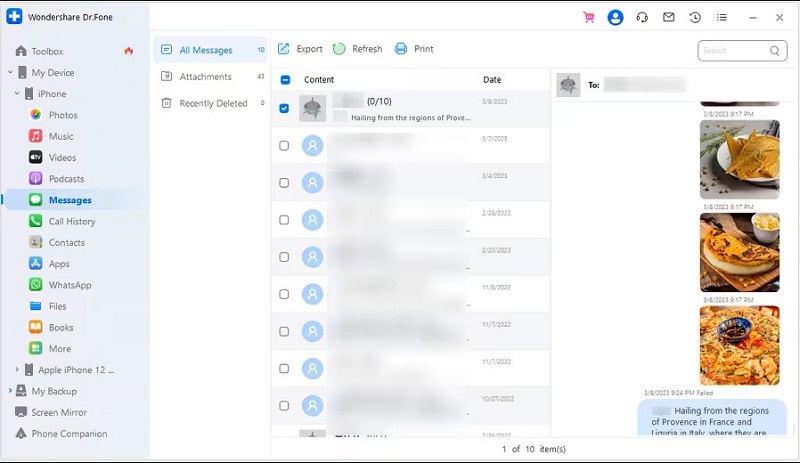The width and height of the screenshot is (800, 463).
Task: Switch to the Attachments tab
Action: tap(205, 77)
